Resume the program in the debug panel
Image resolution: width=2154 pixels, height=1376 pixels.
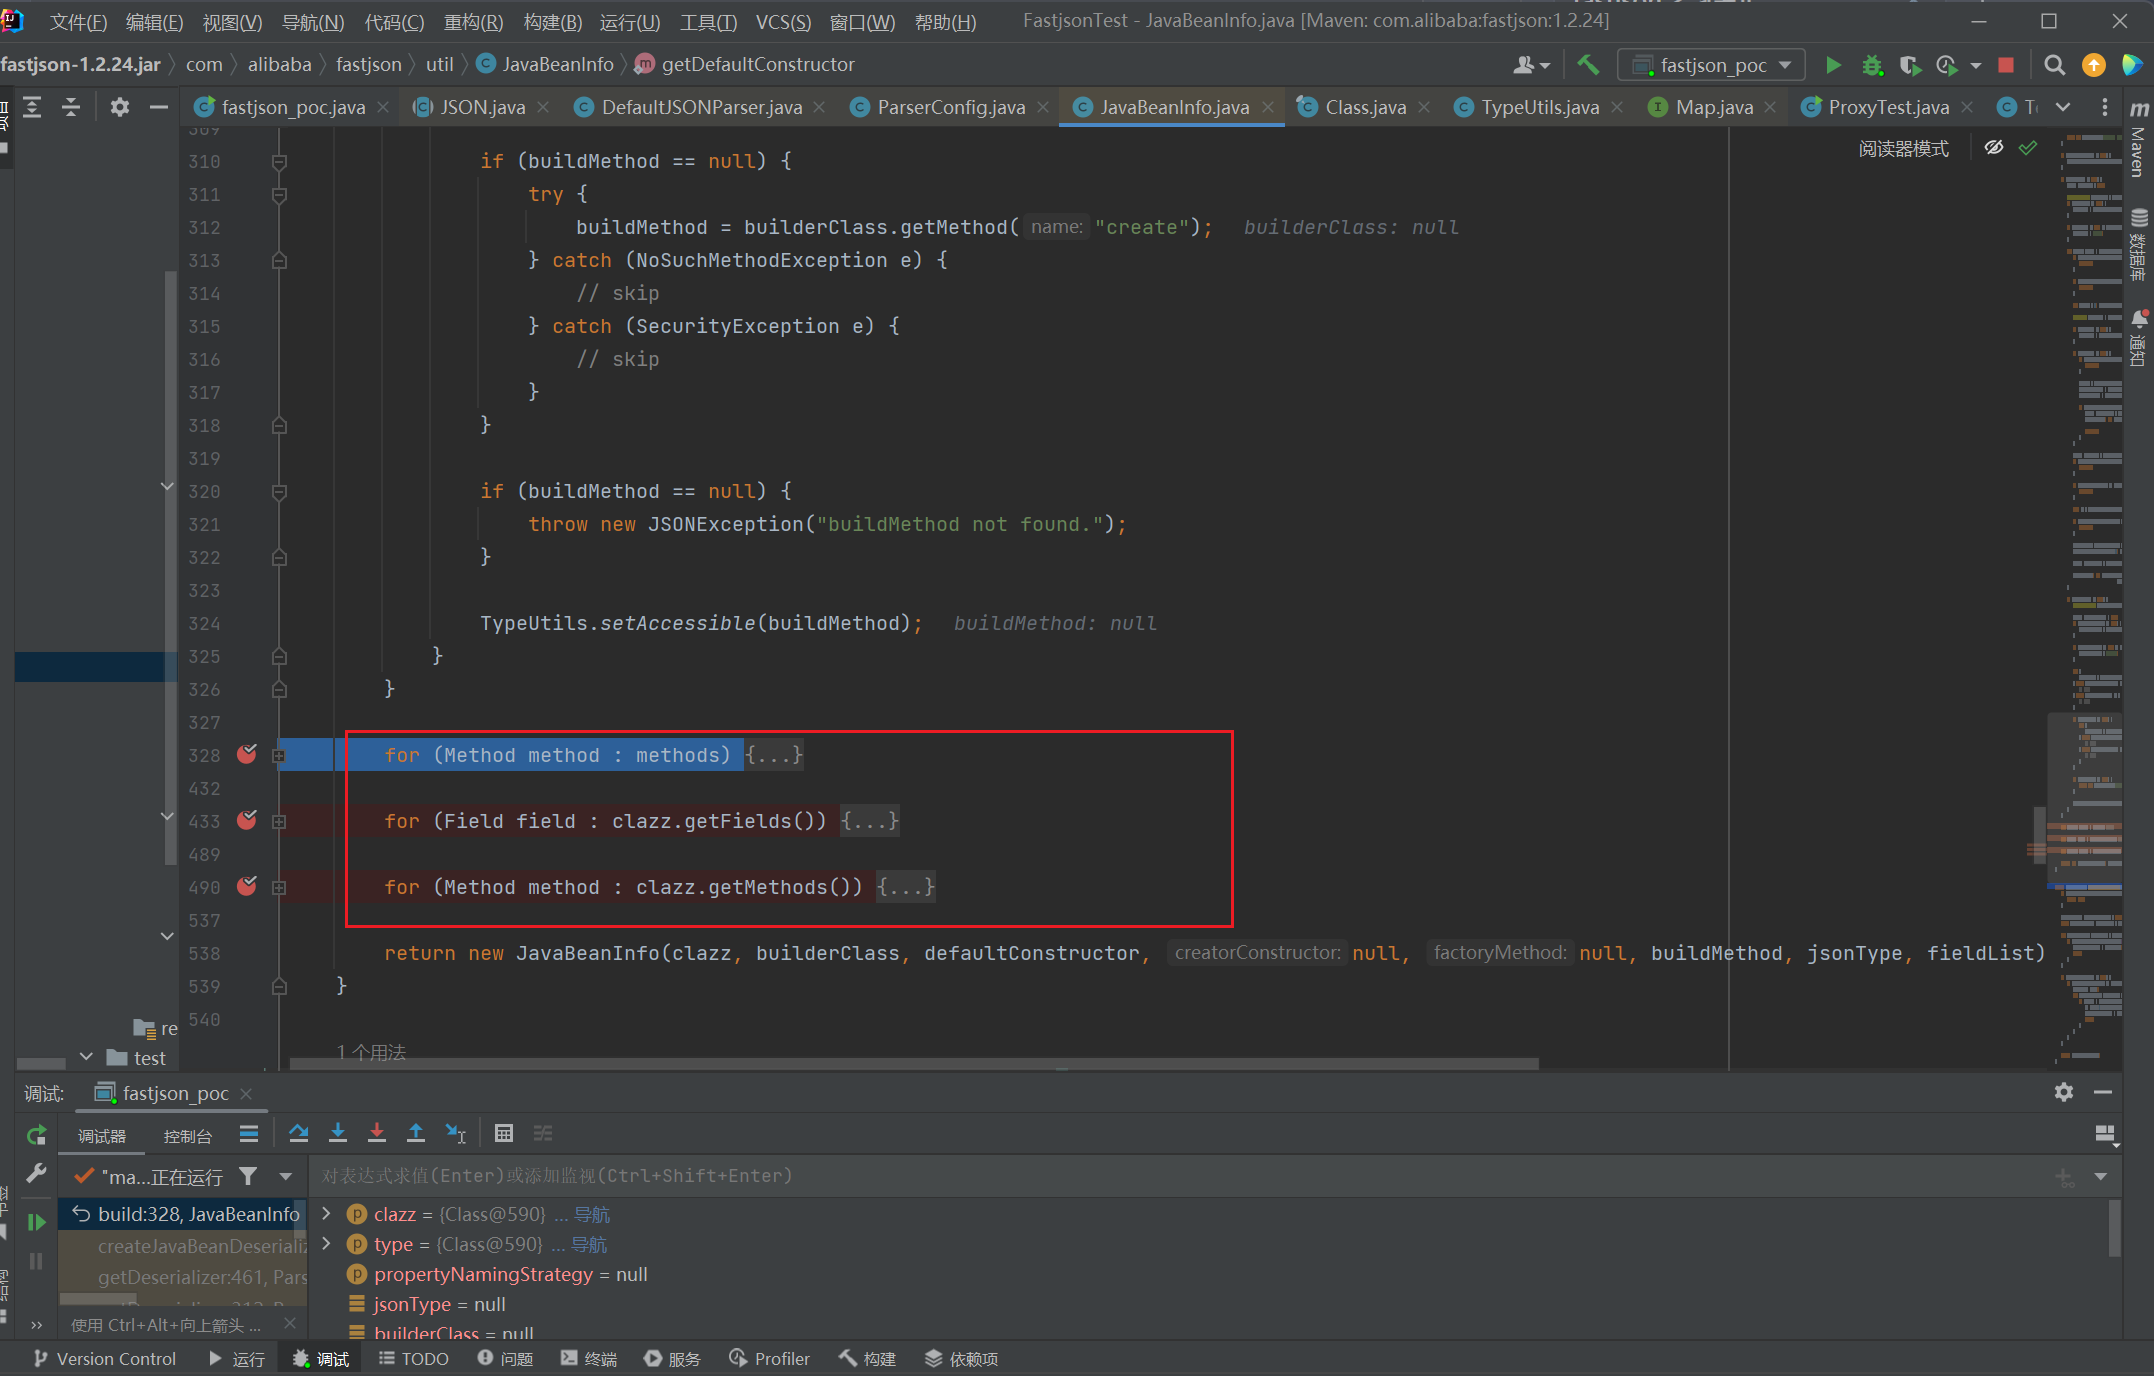[36, 1222]
